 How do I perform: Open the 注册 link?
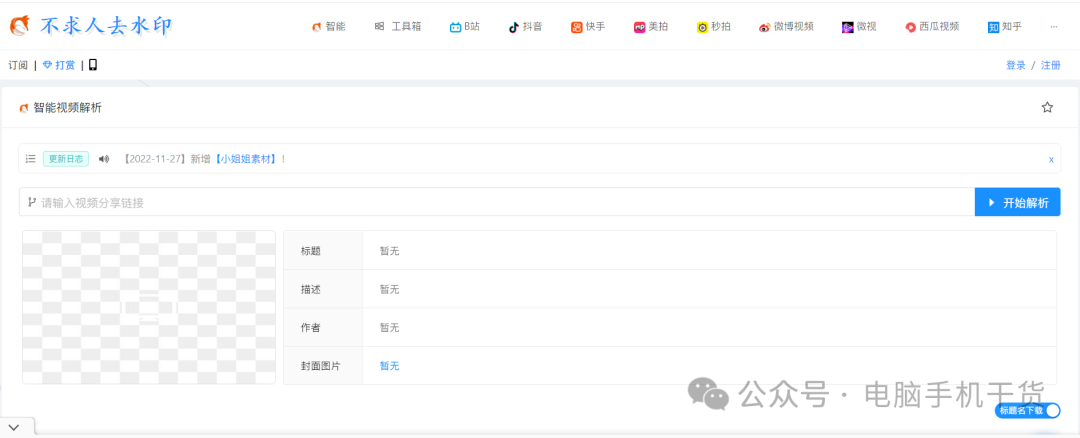pyautogui.click(x=1051, y=65)
